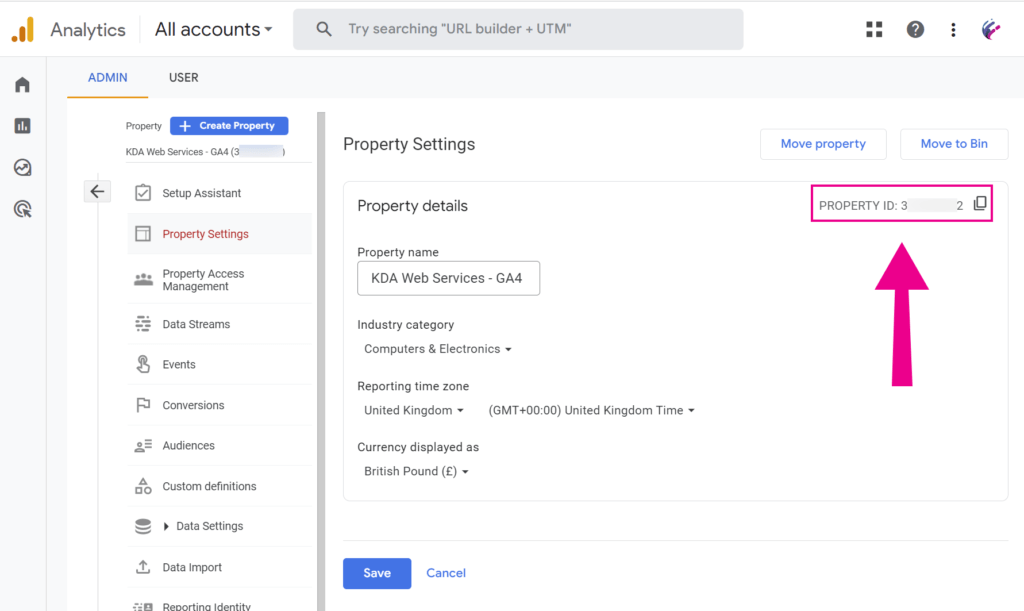Open Data Import menu item

point(219,567)
